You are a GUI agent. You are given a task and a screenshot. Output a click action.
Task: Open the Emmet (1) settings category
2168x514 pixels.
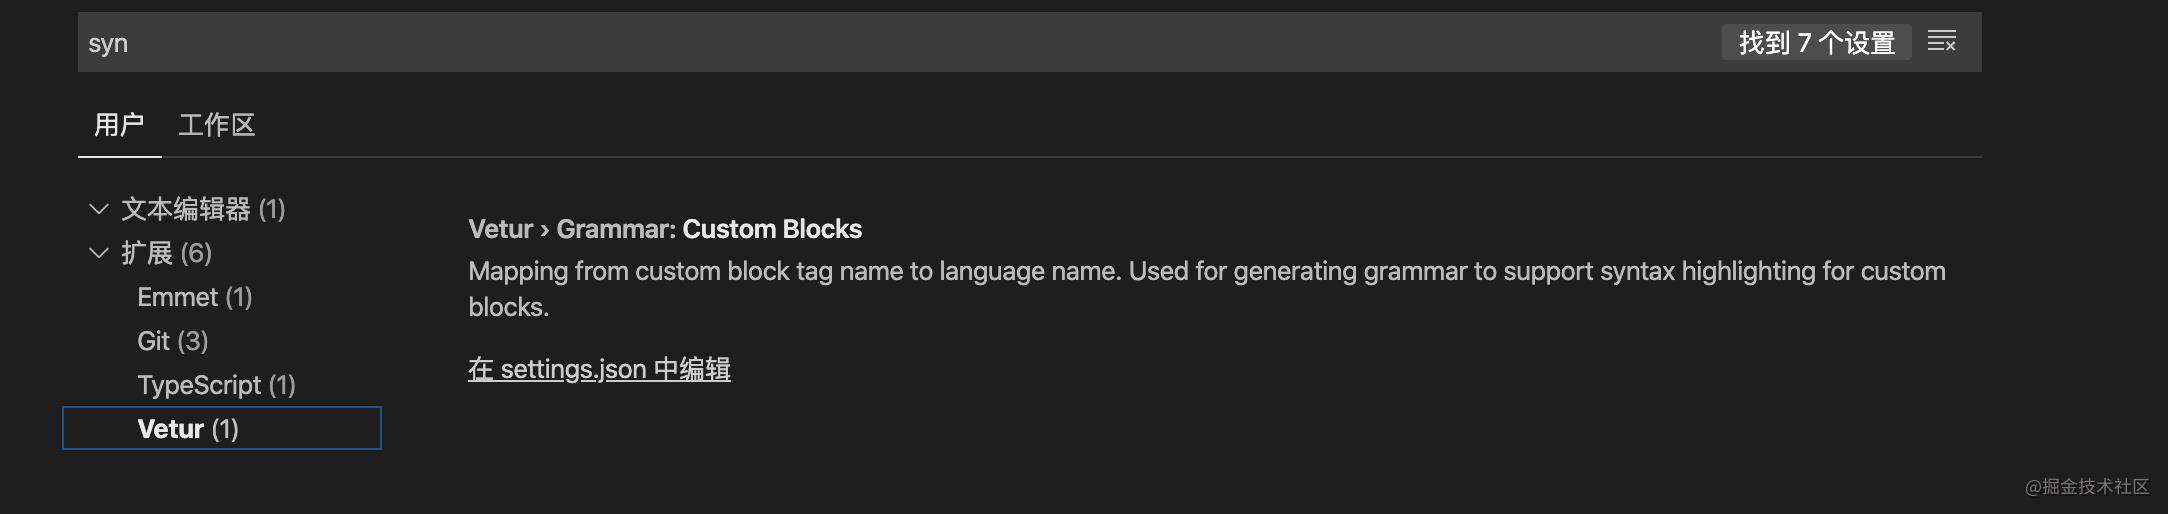[x=195, y=297]
